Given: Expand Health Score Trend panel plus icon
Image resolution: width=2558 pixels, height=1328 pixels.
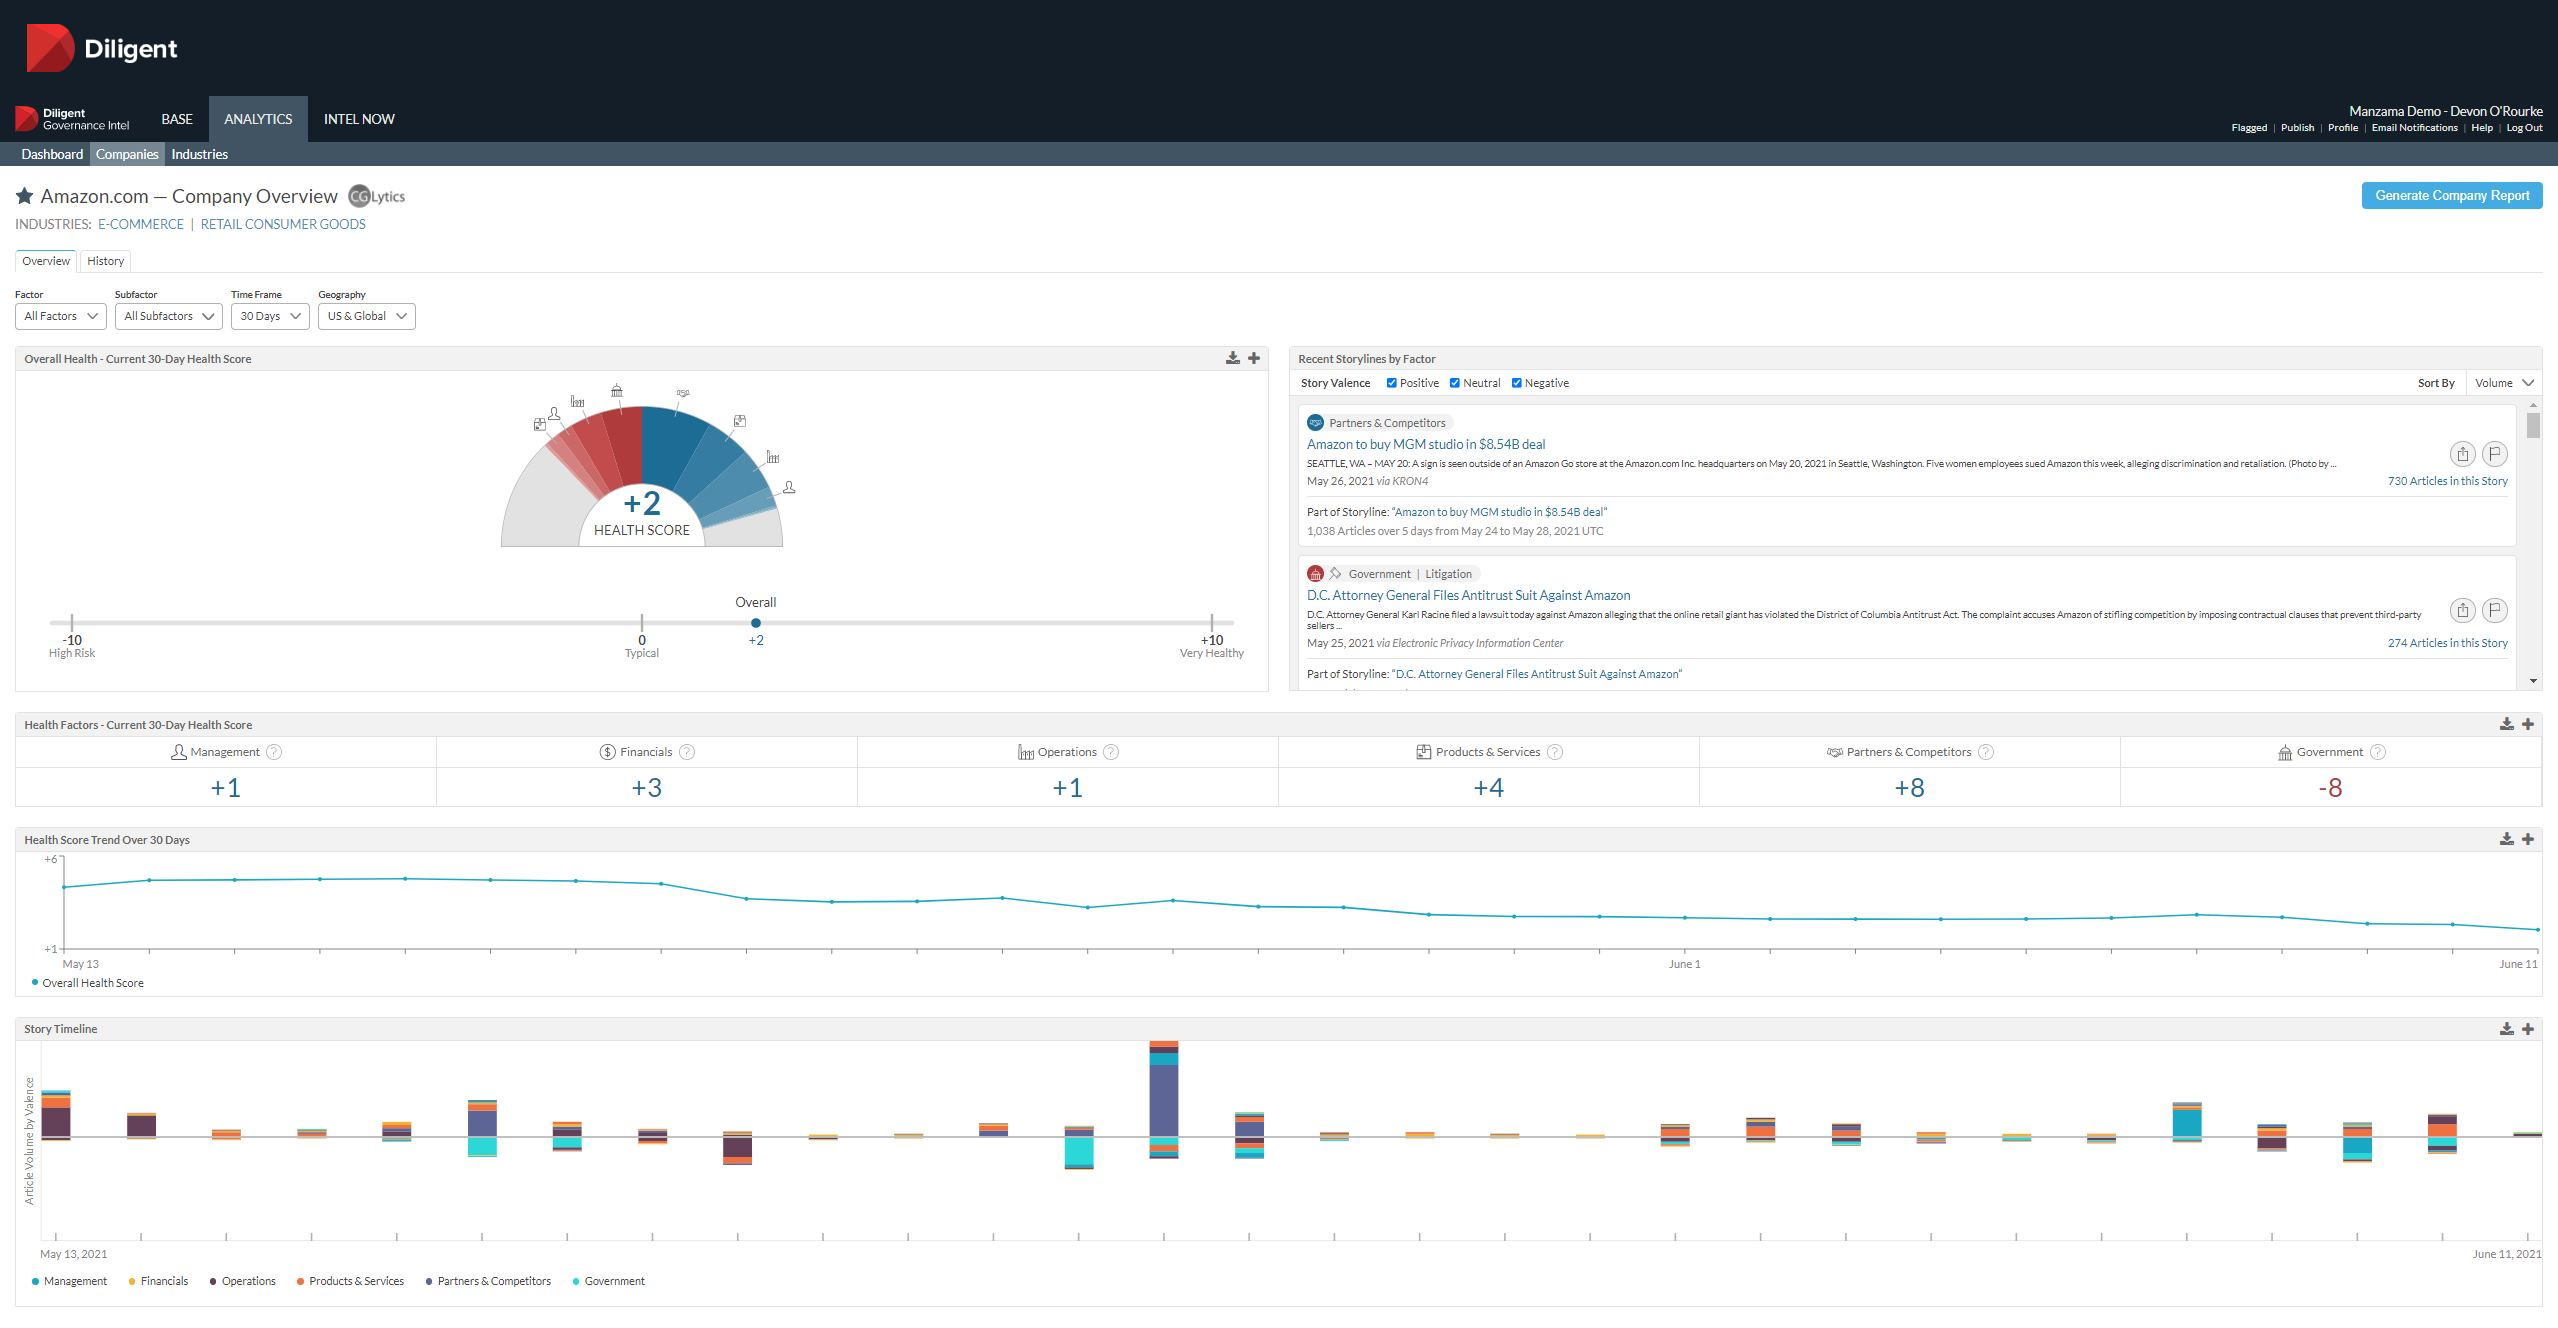Looking at the screenshot, I should (x=2528, y=839).
